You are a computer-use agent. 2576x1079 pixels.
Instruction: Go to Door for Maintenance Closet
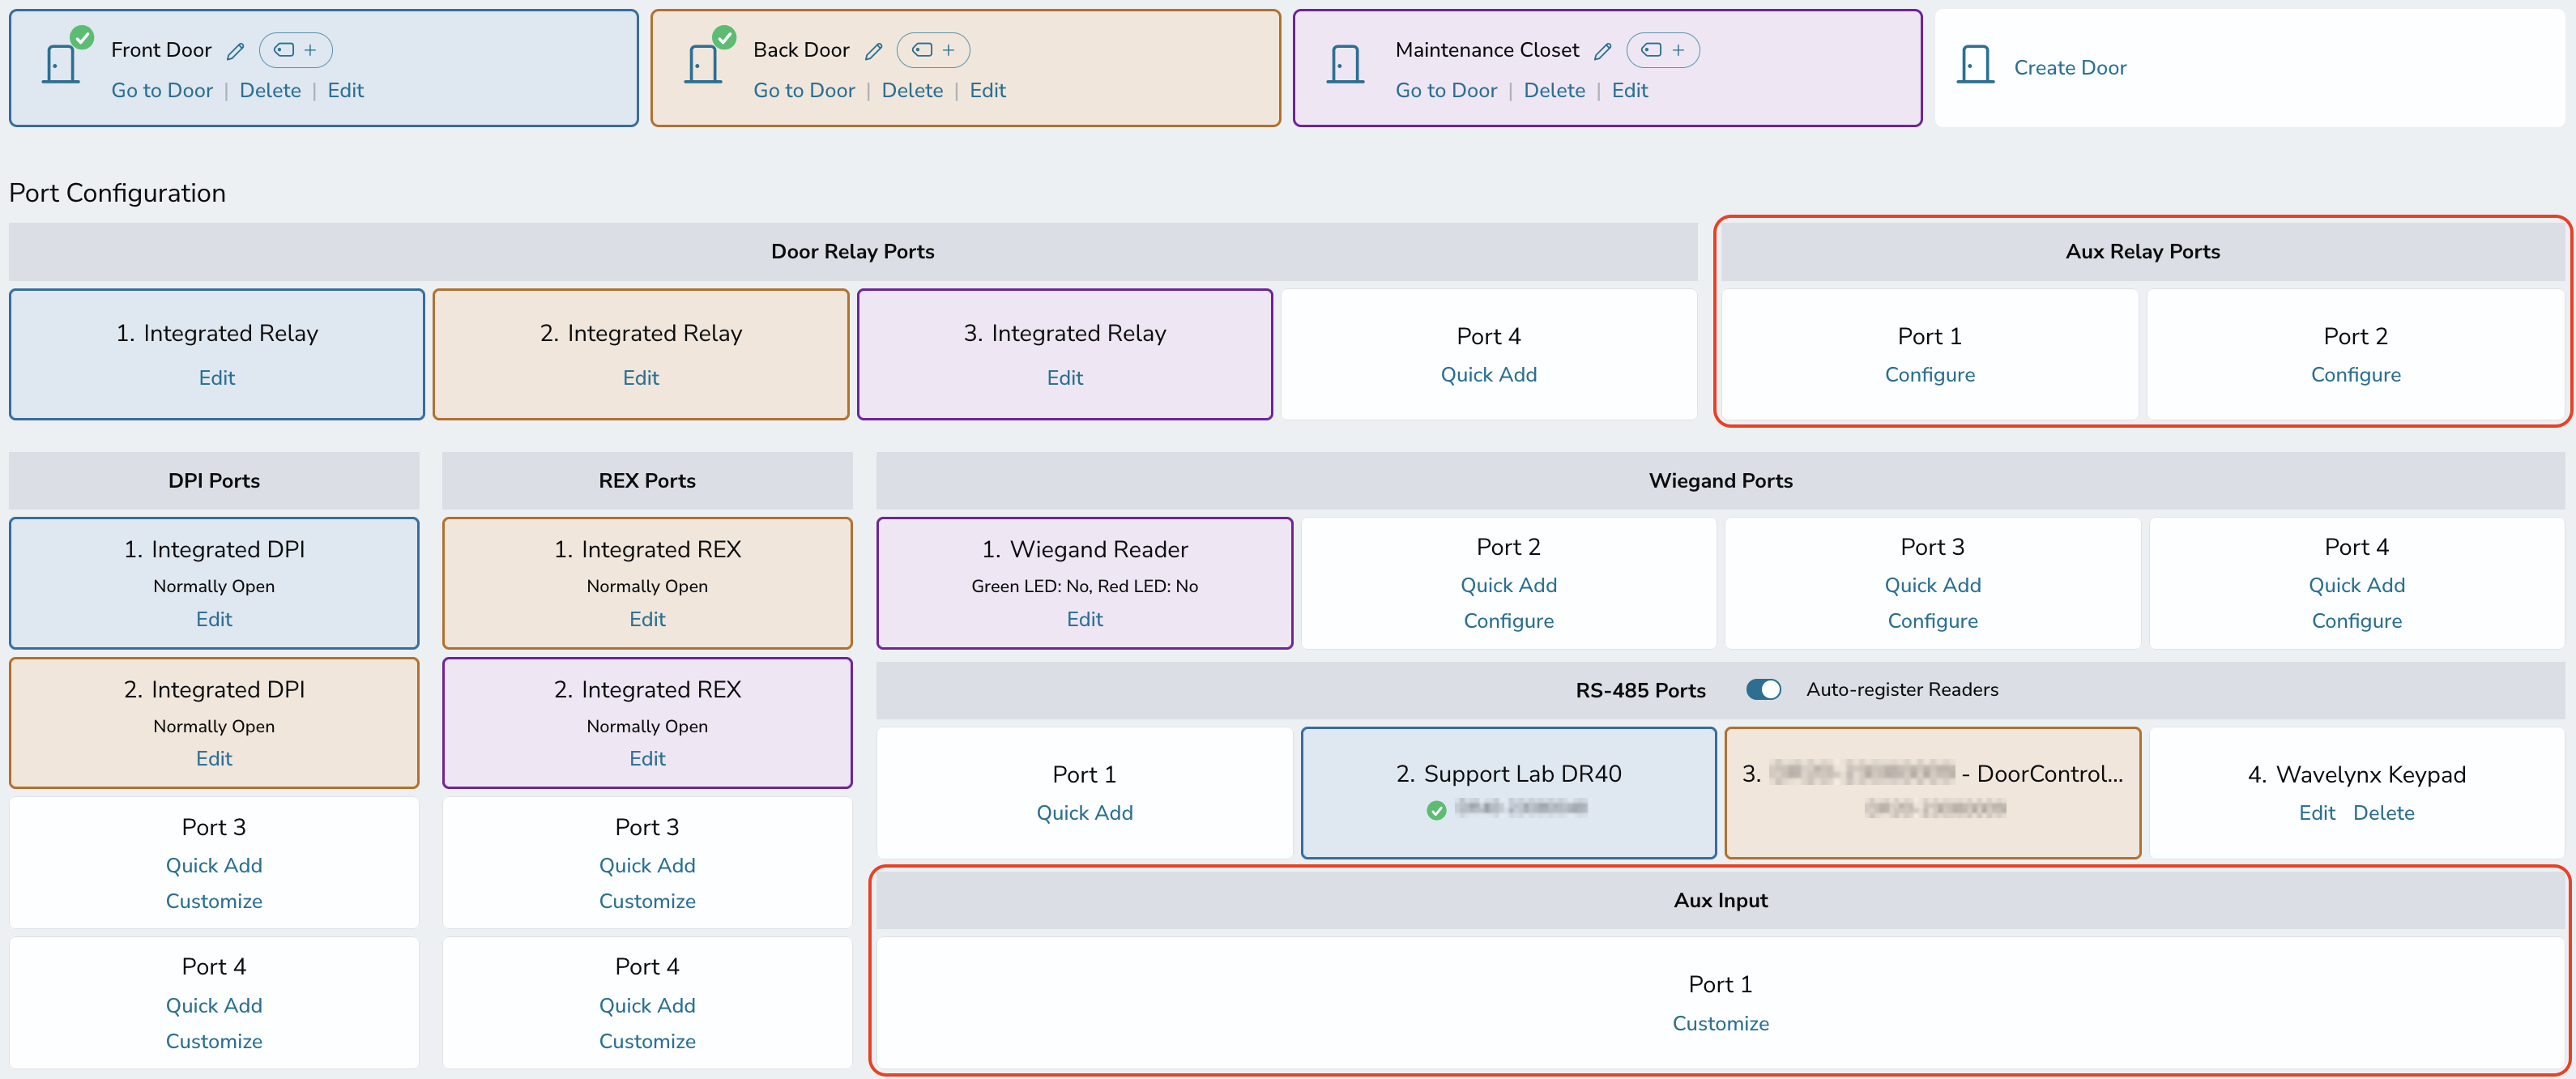click(x=1446, y=90)
